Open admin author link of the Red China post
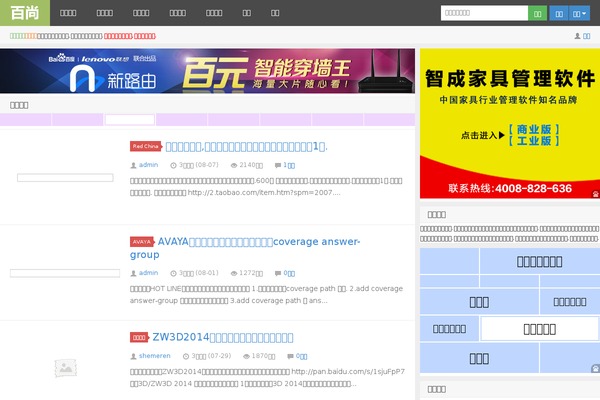This screenshot has height=400, width=600. (x=148, y=165)
